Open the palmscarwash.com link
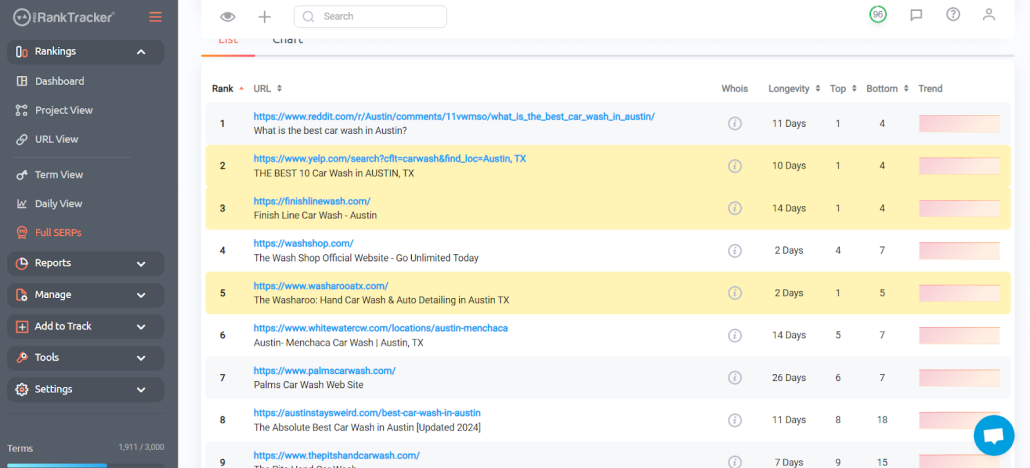Screen dimensions: 1030x468 pyautogui.click(x=325, y=371)
